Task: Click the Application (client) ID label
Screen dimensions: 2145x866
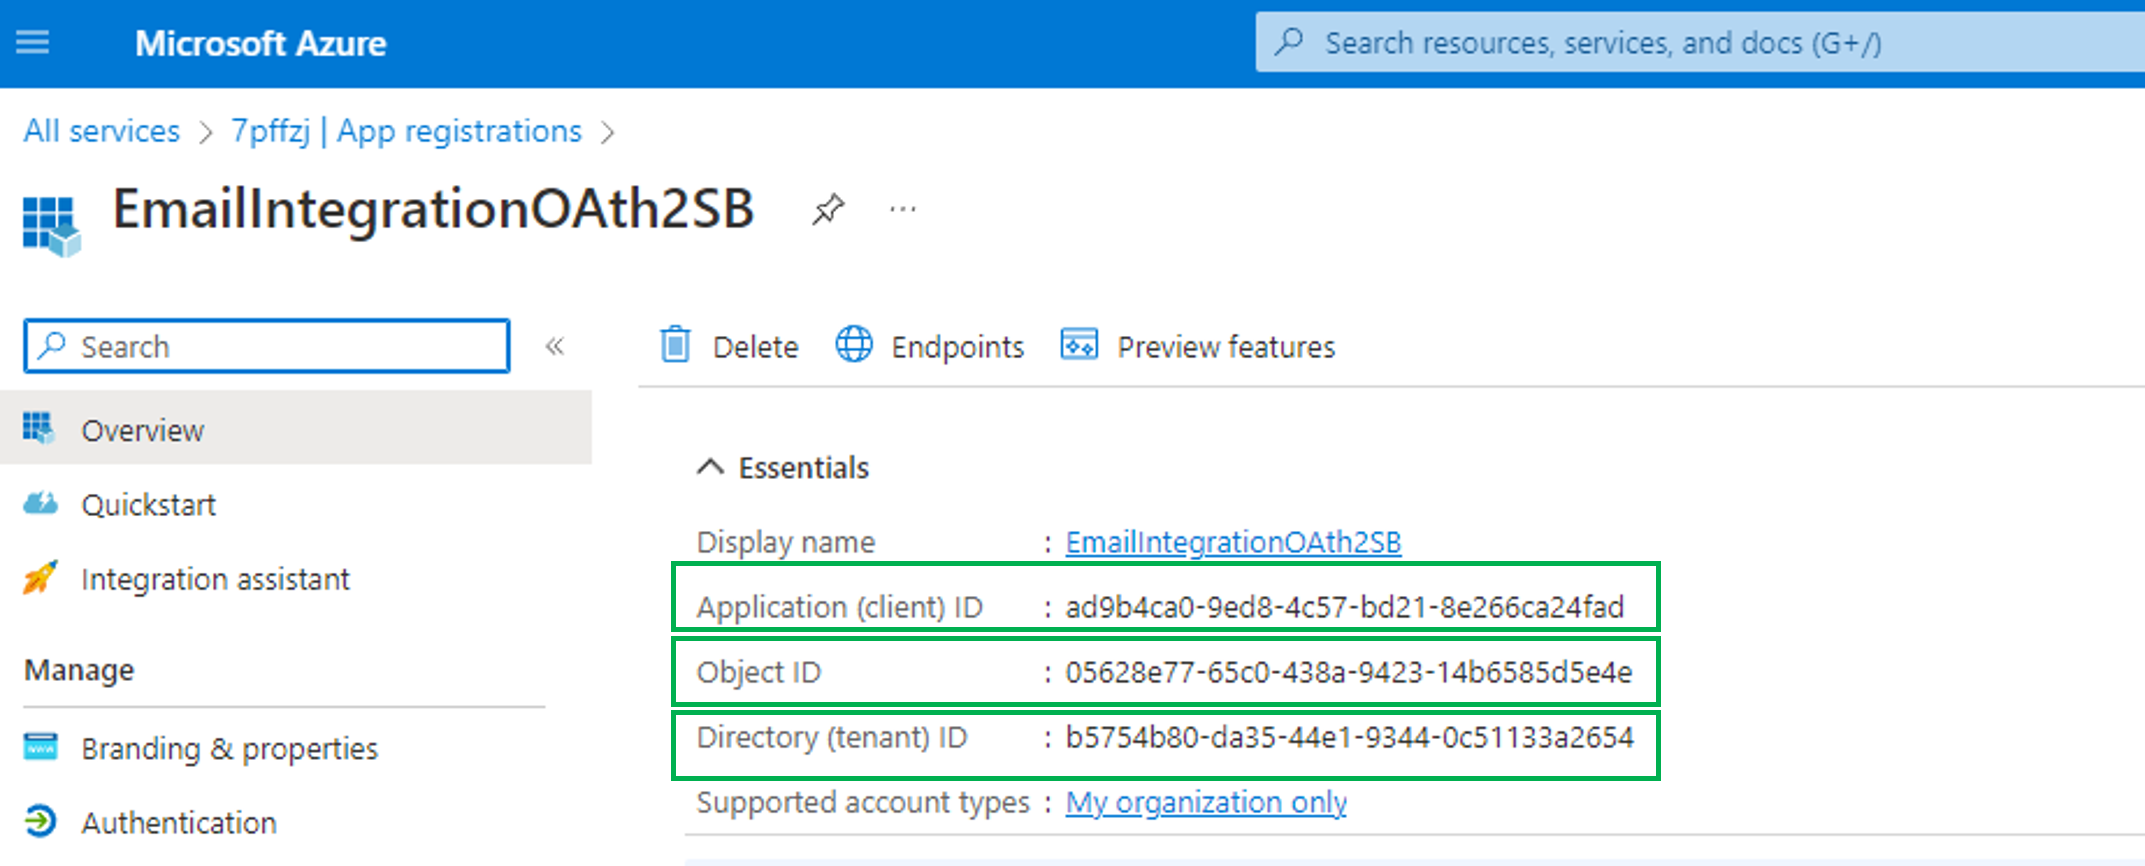Action: (x=840, y=607)
